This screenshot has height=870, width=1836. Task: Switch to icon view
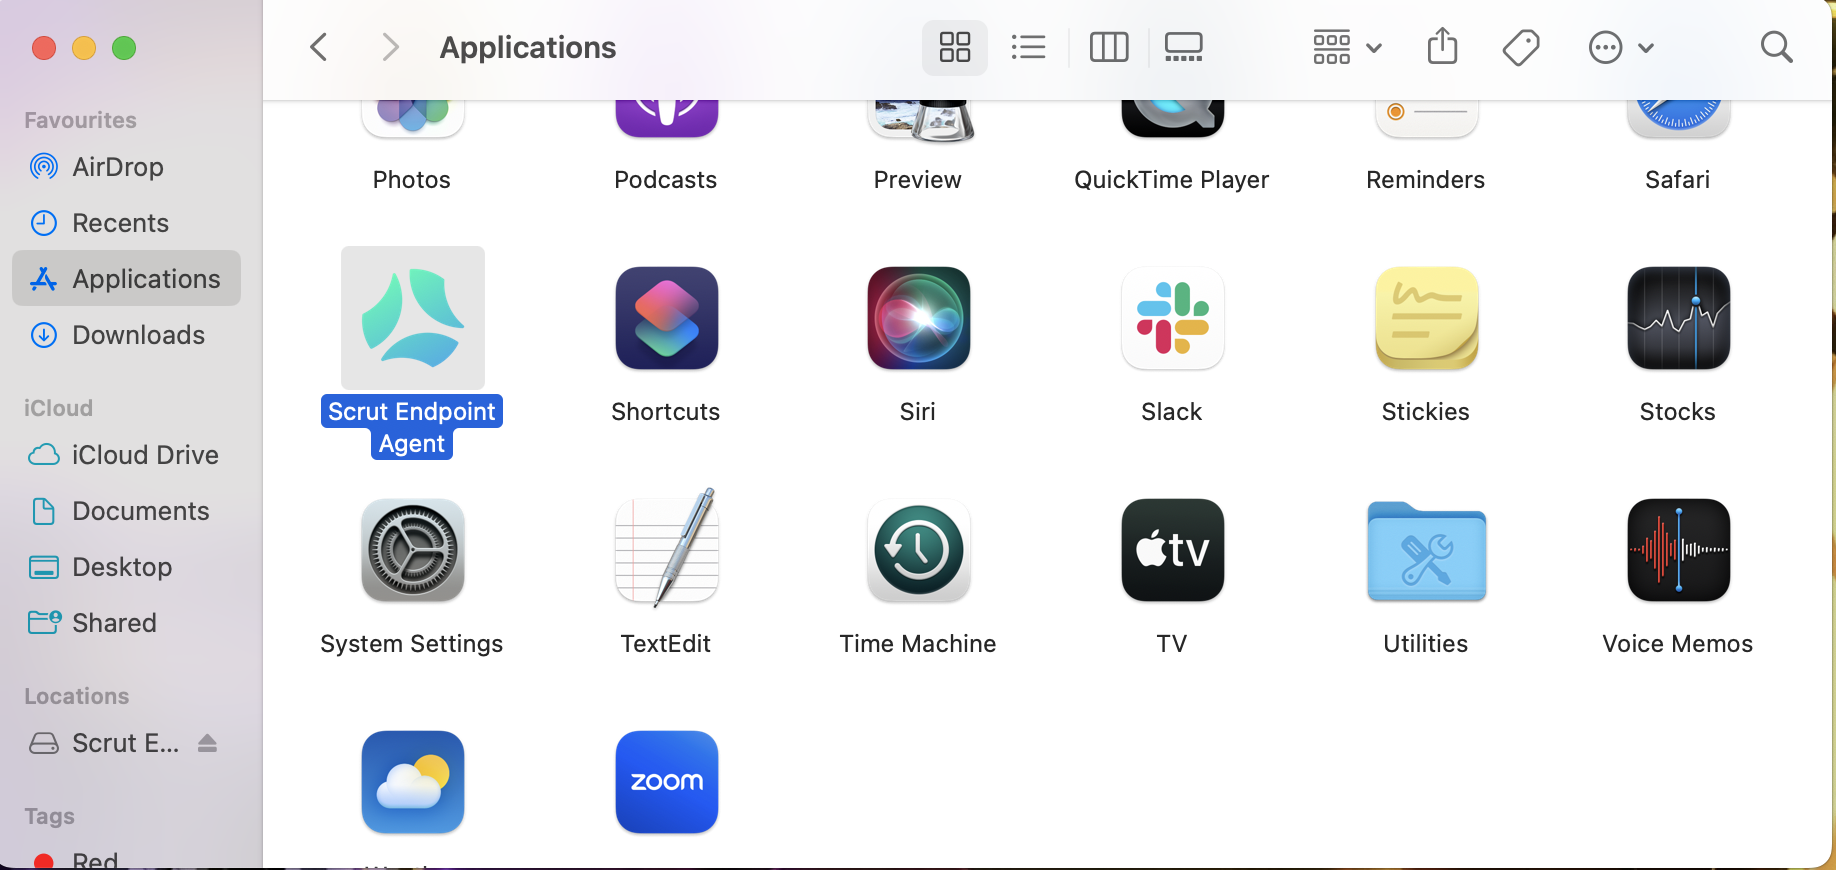[955, 47]
